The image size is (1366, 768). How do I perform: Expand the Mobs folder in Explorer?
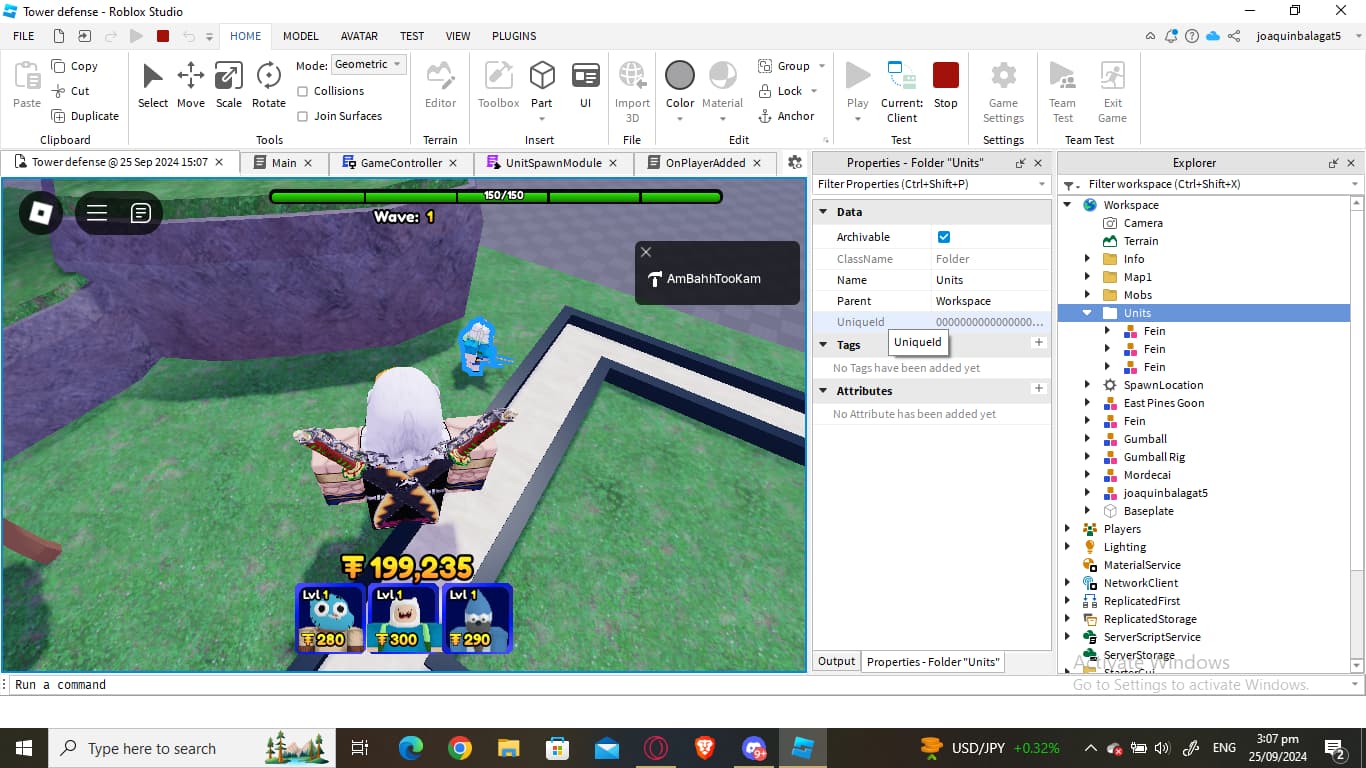click(1087, 295)
